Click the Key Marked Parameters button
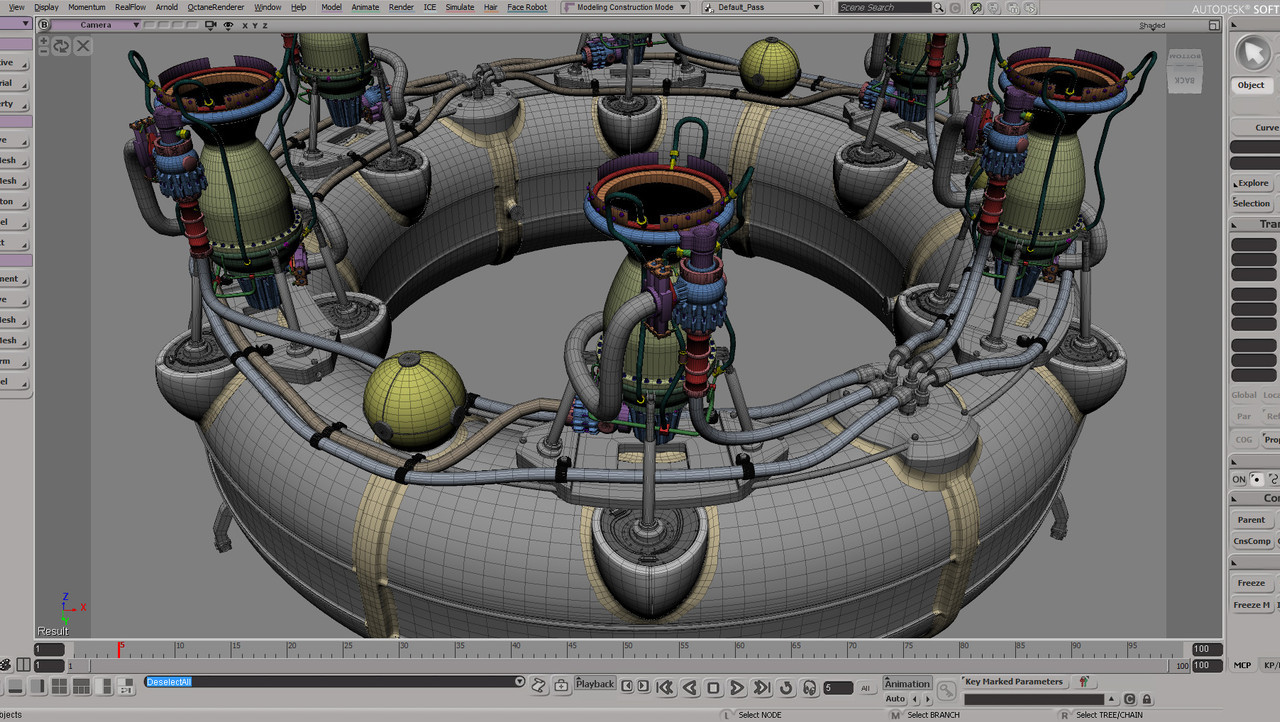 (1013, 682)
